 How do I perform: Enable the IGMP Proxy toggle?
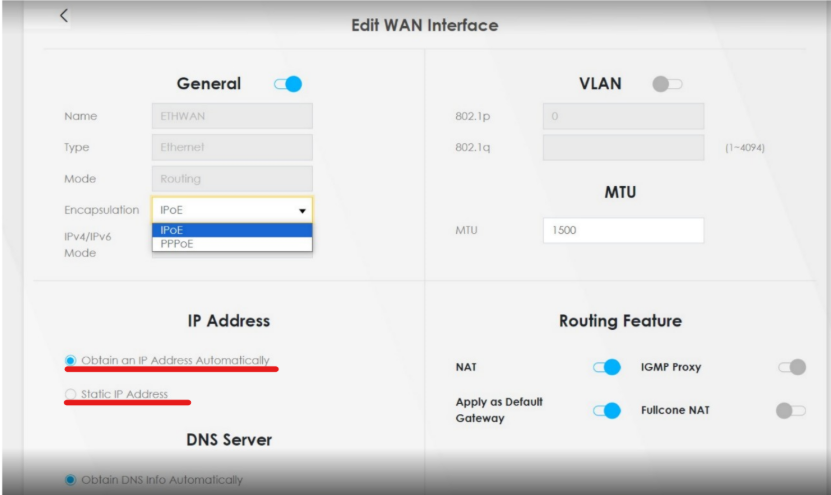[x=792, y=367]
